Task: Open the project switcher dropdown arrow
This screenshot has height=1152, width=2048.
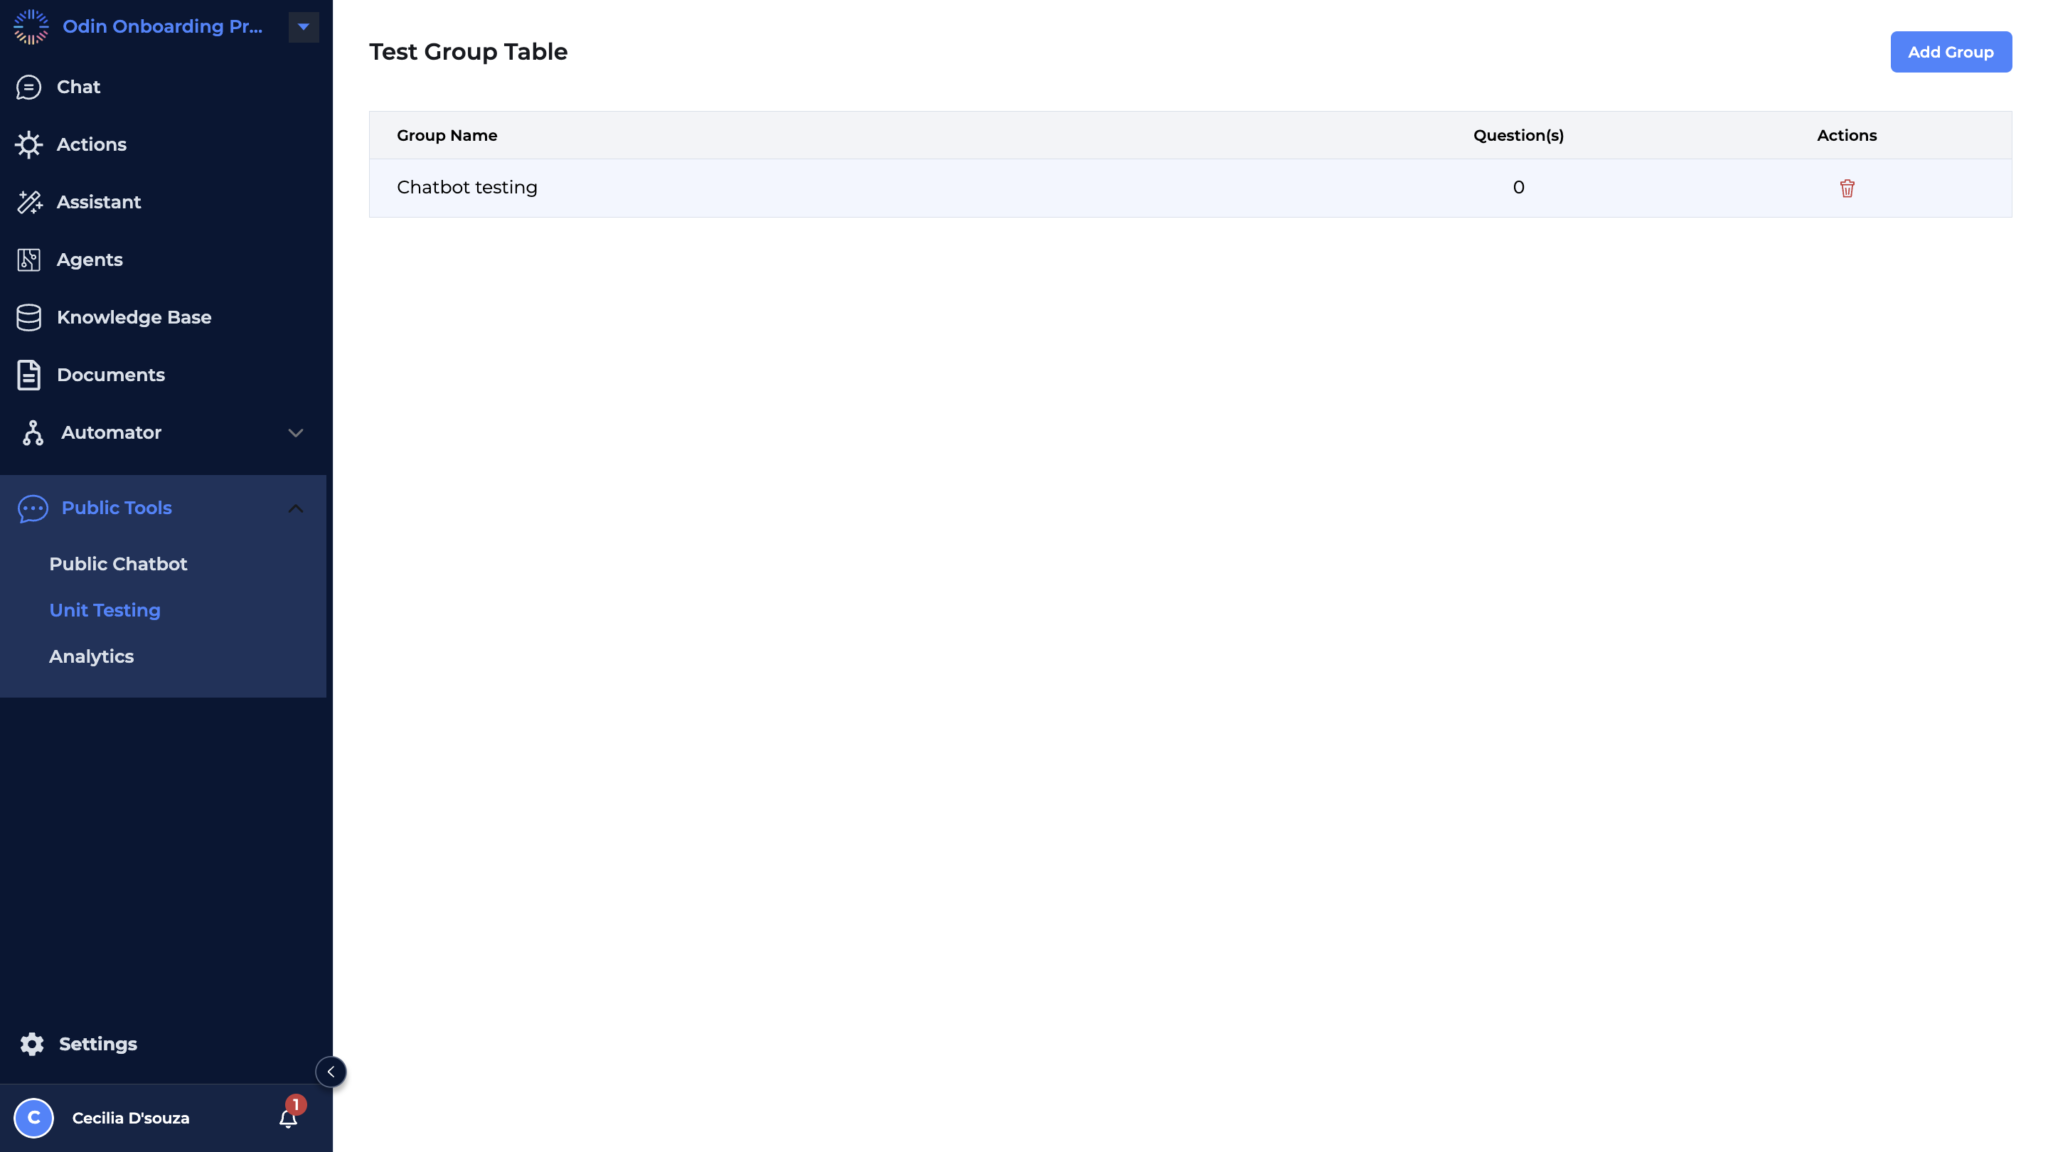Action: 303,27
